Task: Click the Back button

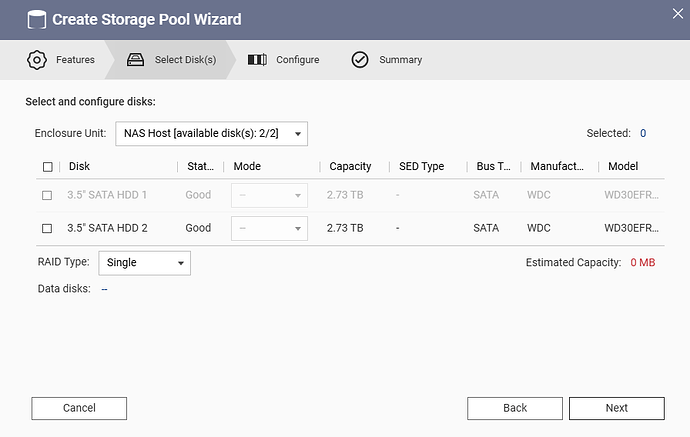Action: [x=515, y=408]
